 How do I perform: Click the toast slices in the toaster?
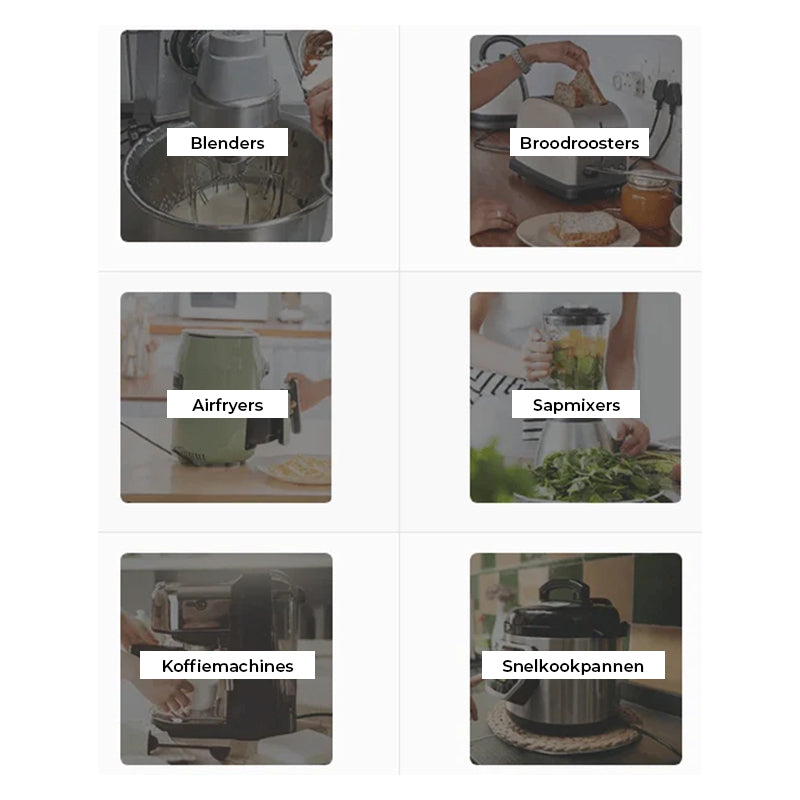(580, 88)
